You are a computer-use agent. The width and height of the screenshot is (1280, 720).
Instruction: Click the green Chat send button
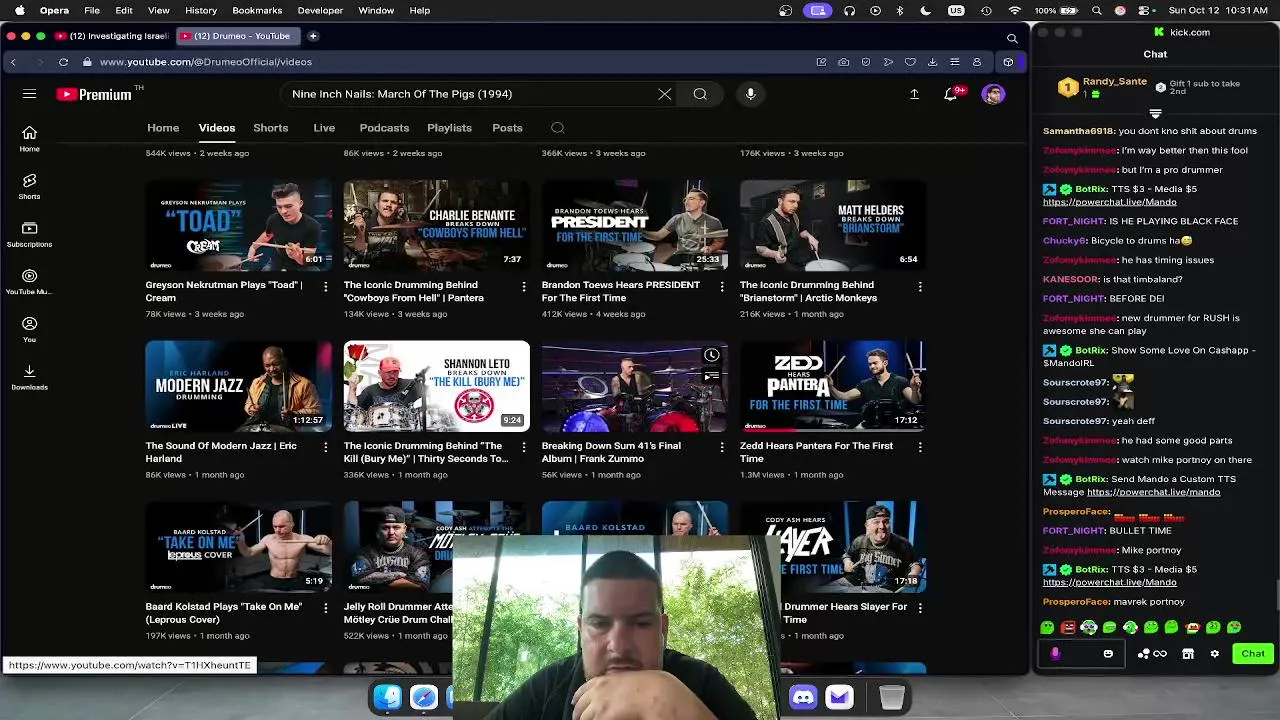1253,654
